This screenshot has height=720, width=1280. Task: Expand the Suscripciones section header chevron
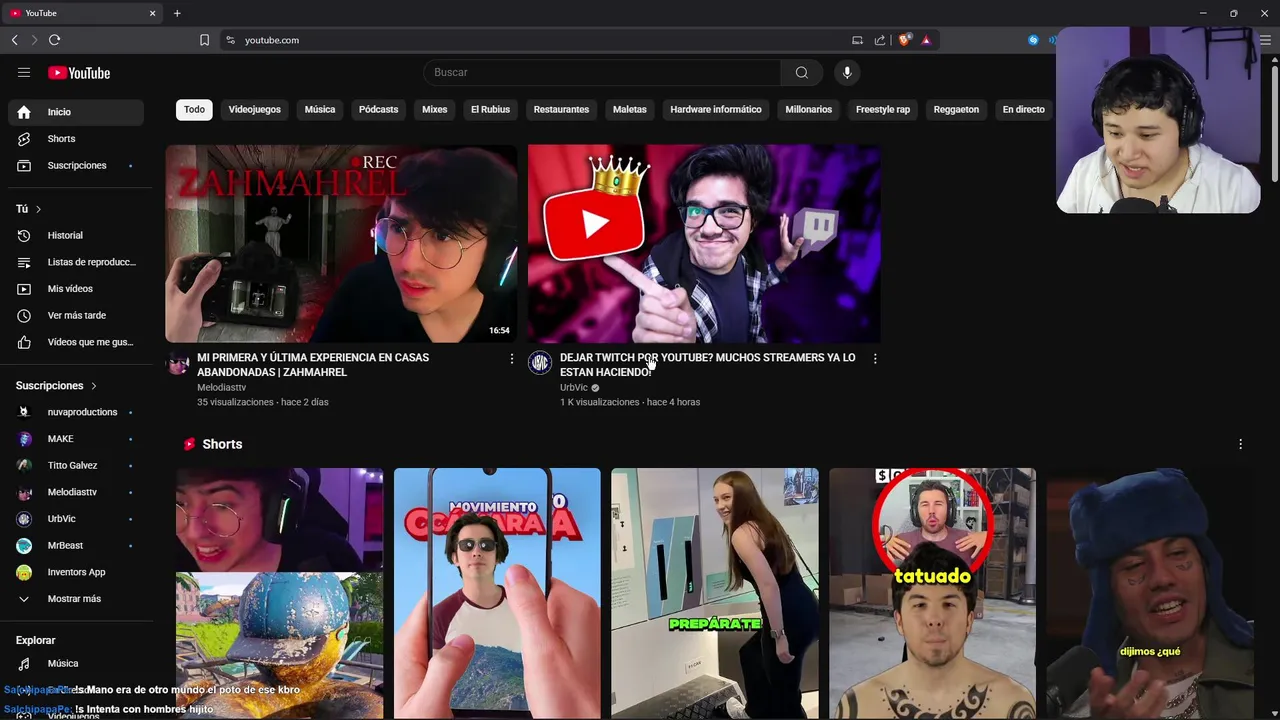point(94,386)
